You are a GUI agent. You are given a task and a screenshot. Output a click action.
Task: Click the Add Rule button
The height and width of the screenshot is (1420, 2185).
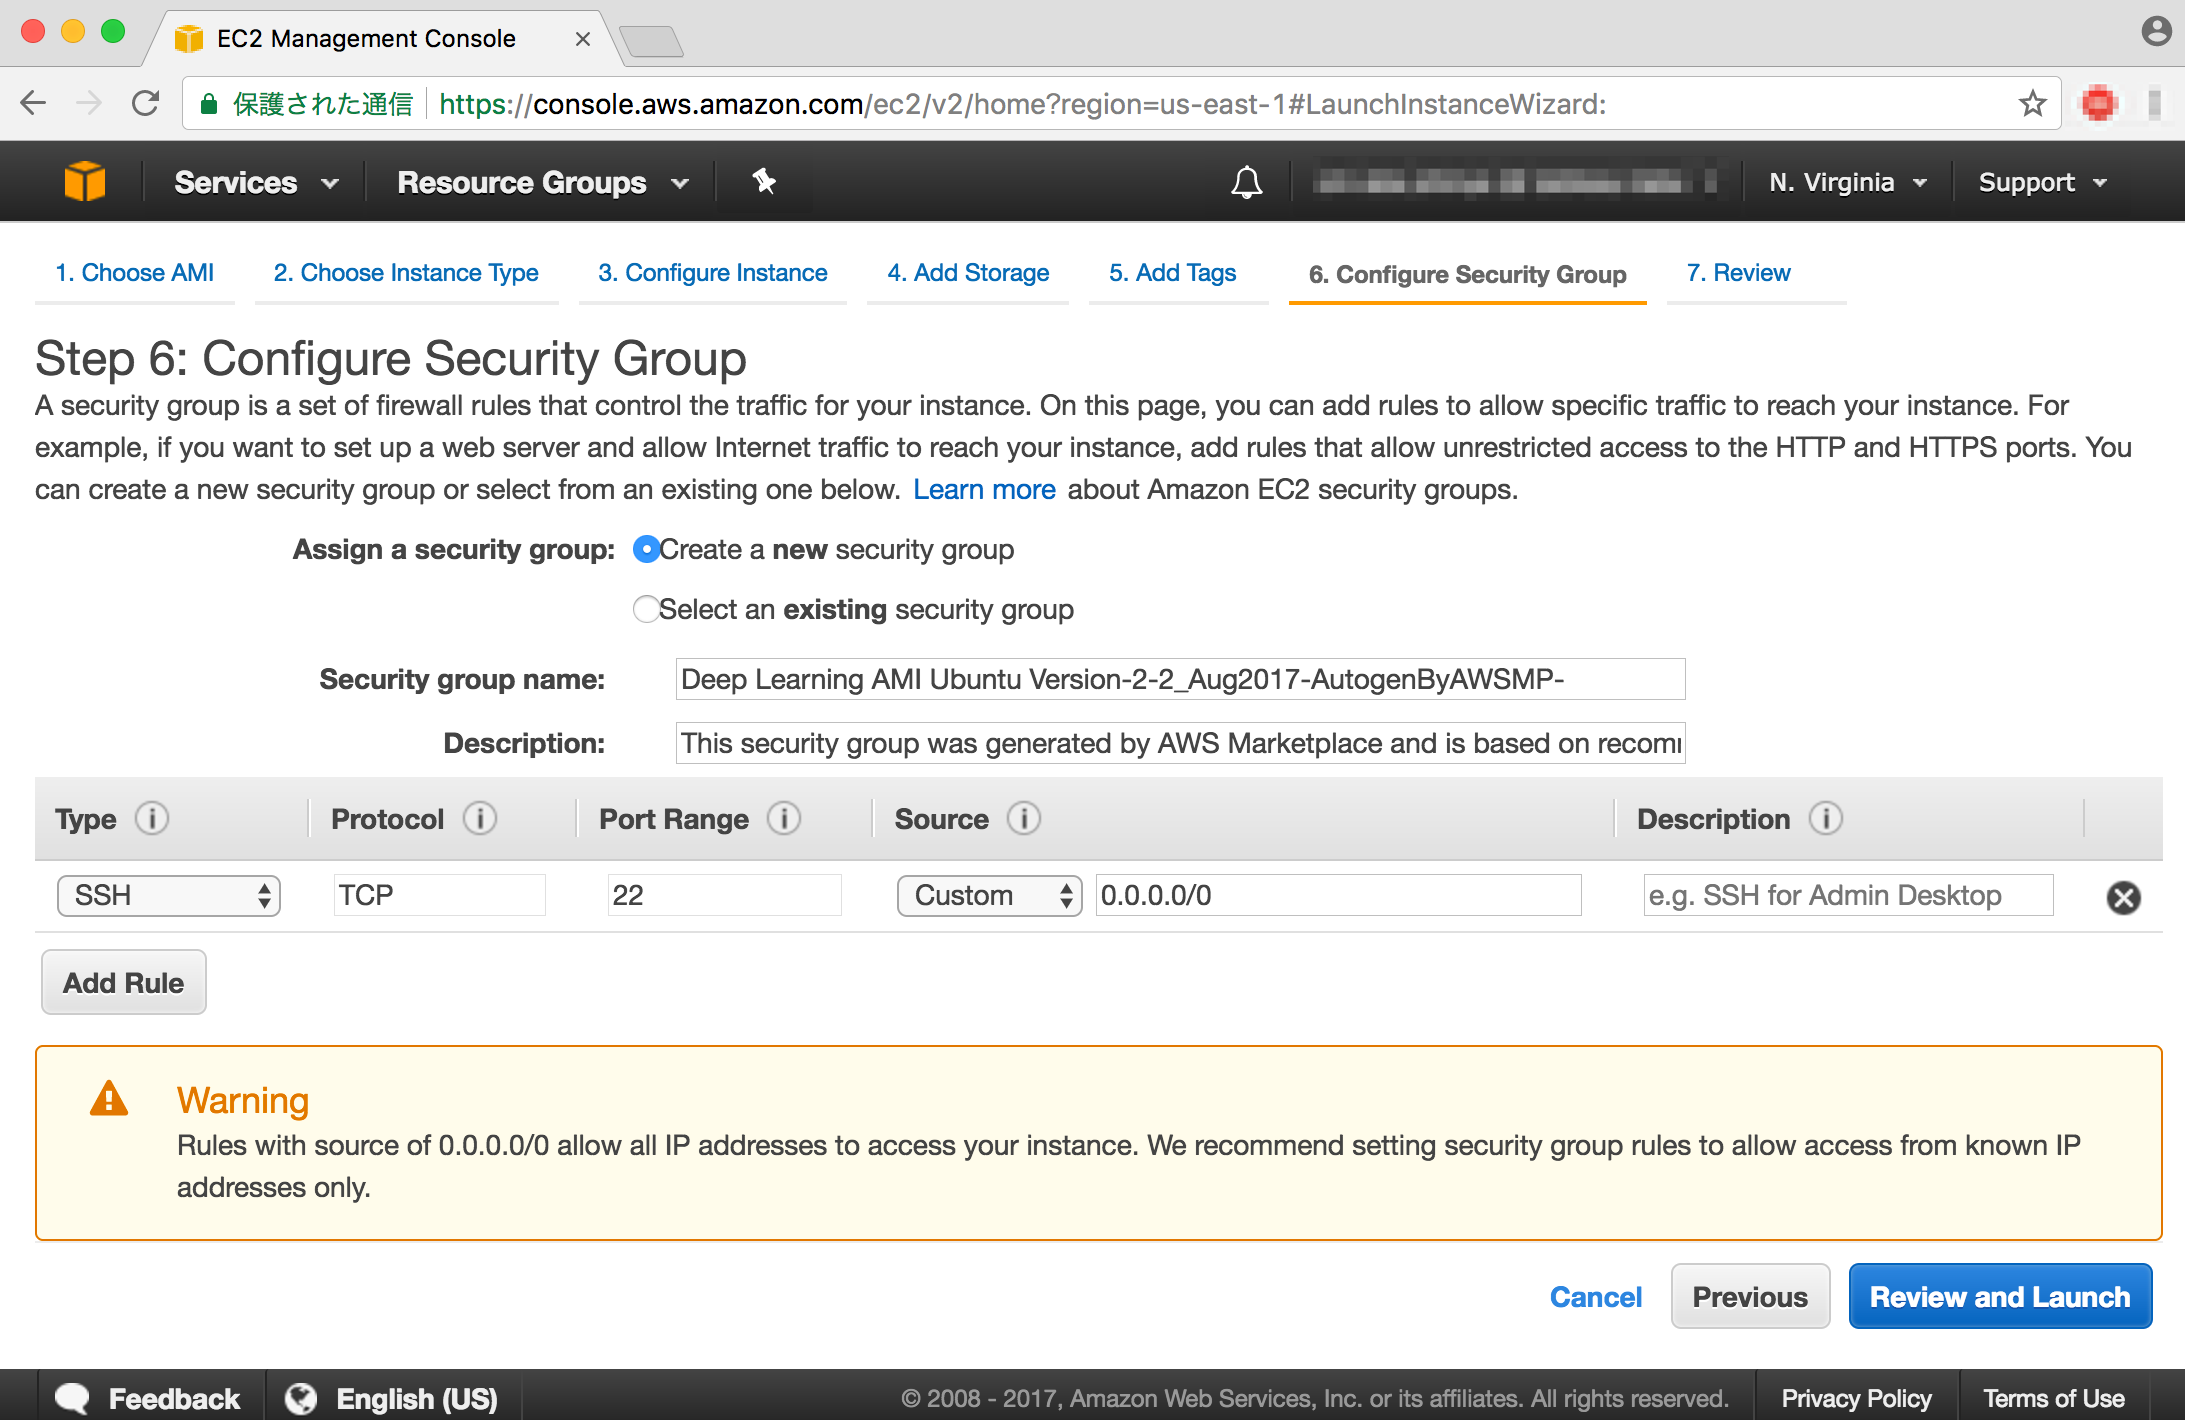124,982
